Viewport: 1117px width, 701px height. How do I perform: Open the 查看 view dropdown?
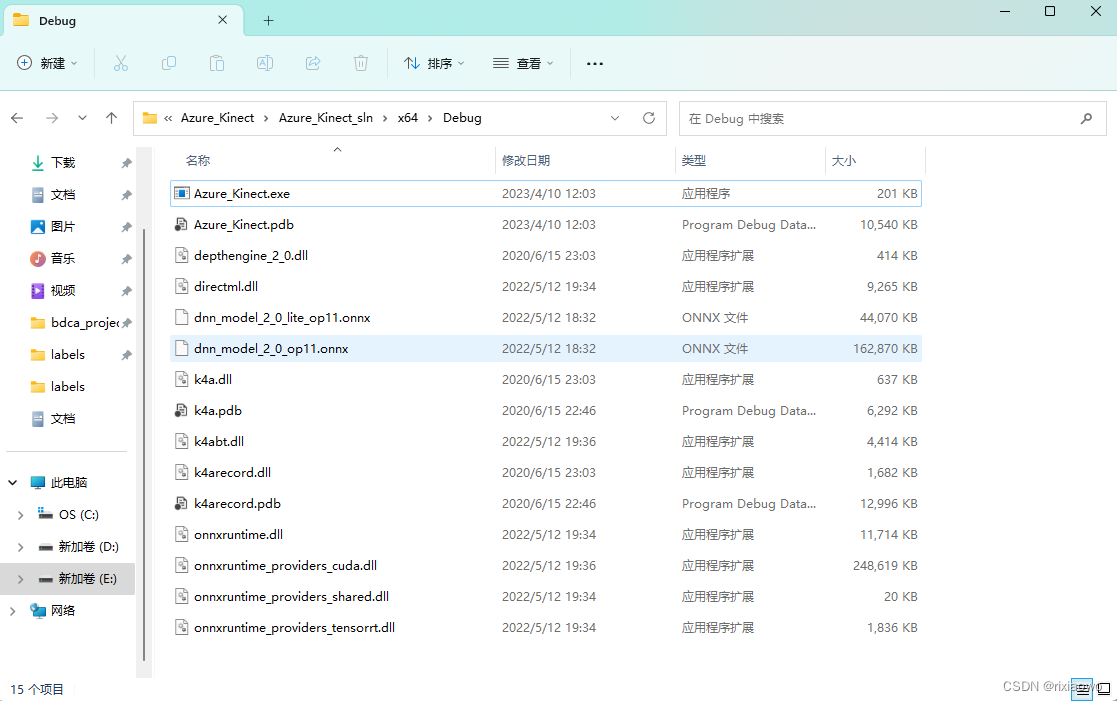(523, 63)
